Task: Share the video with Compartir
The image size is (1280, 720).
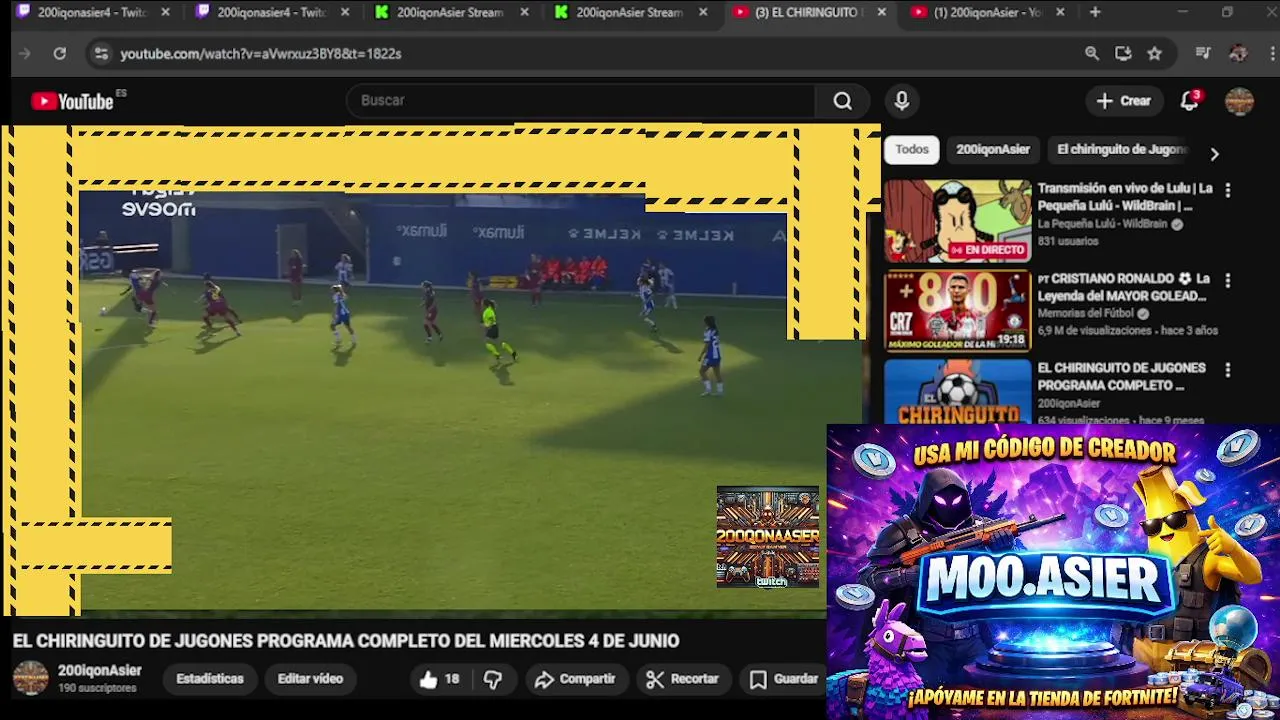Action: tap(575, 679)
